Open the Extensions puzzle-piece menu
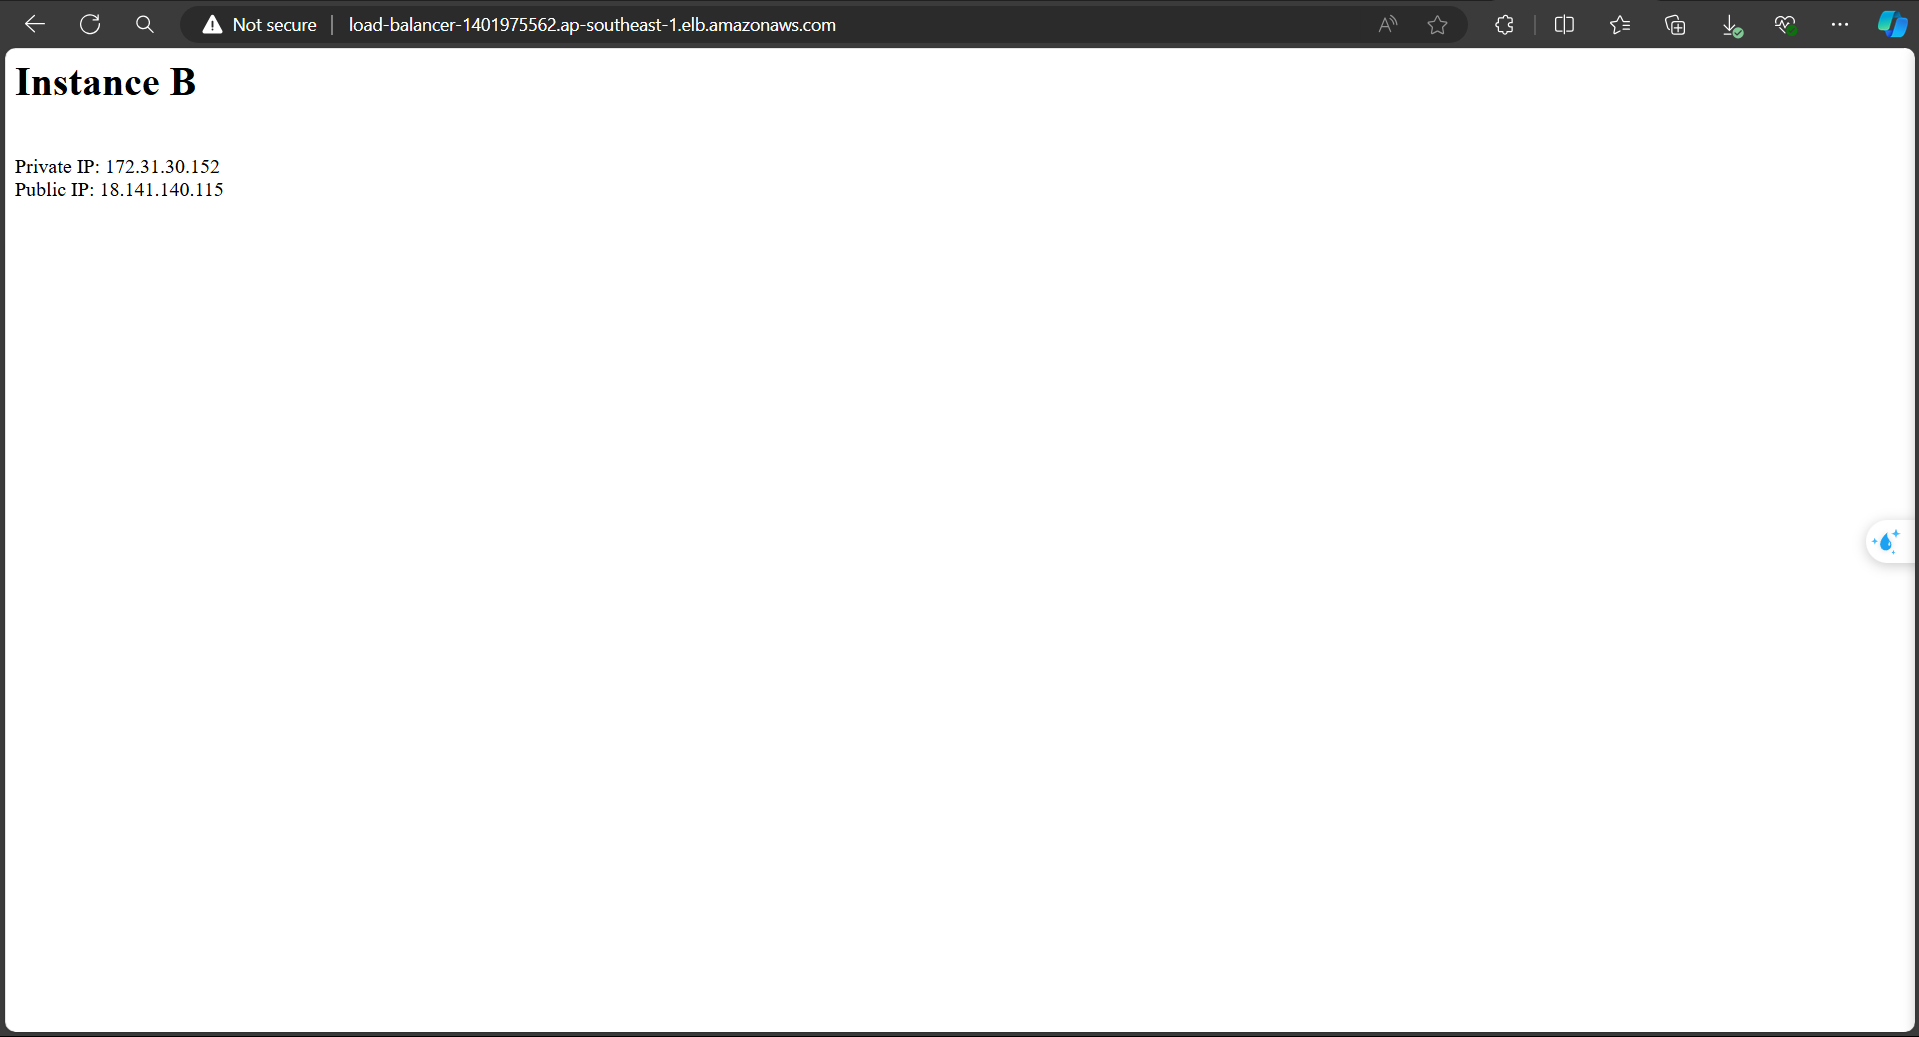The width and height of the screenshot is (1919, 1037). 1504,25
